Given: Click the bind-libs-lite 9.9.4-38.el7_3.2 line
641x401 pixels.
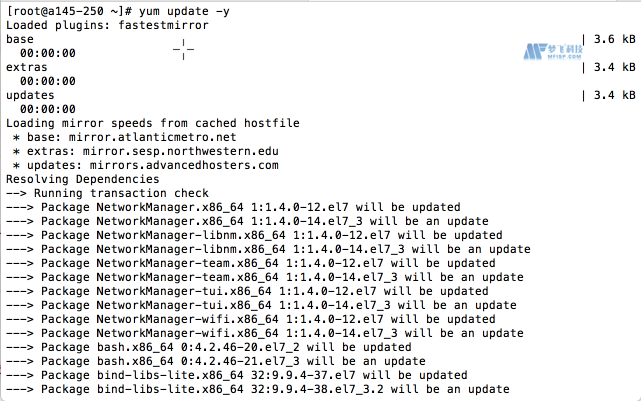Looking at the screenshot, I should (258, 389).
